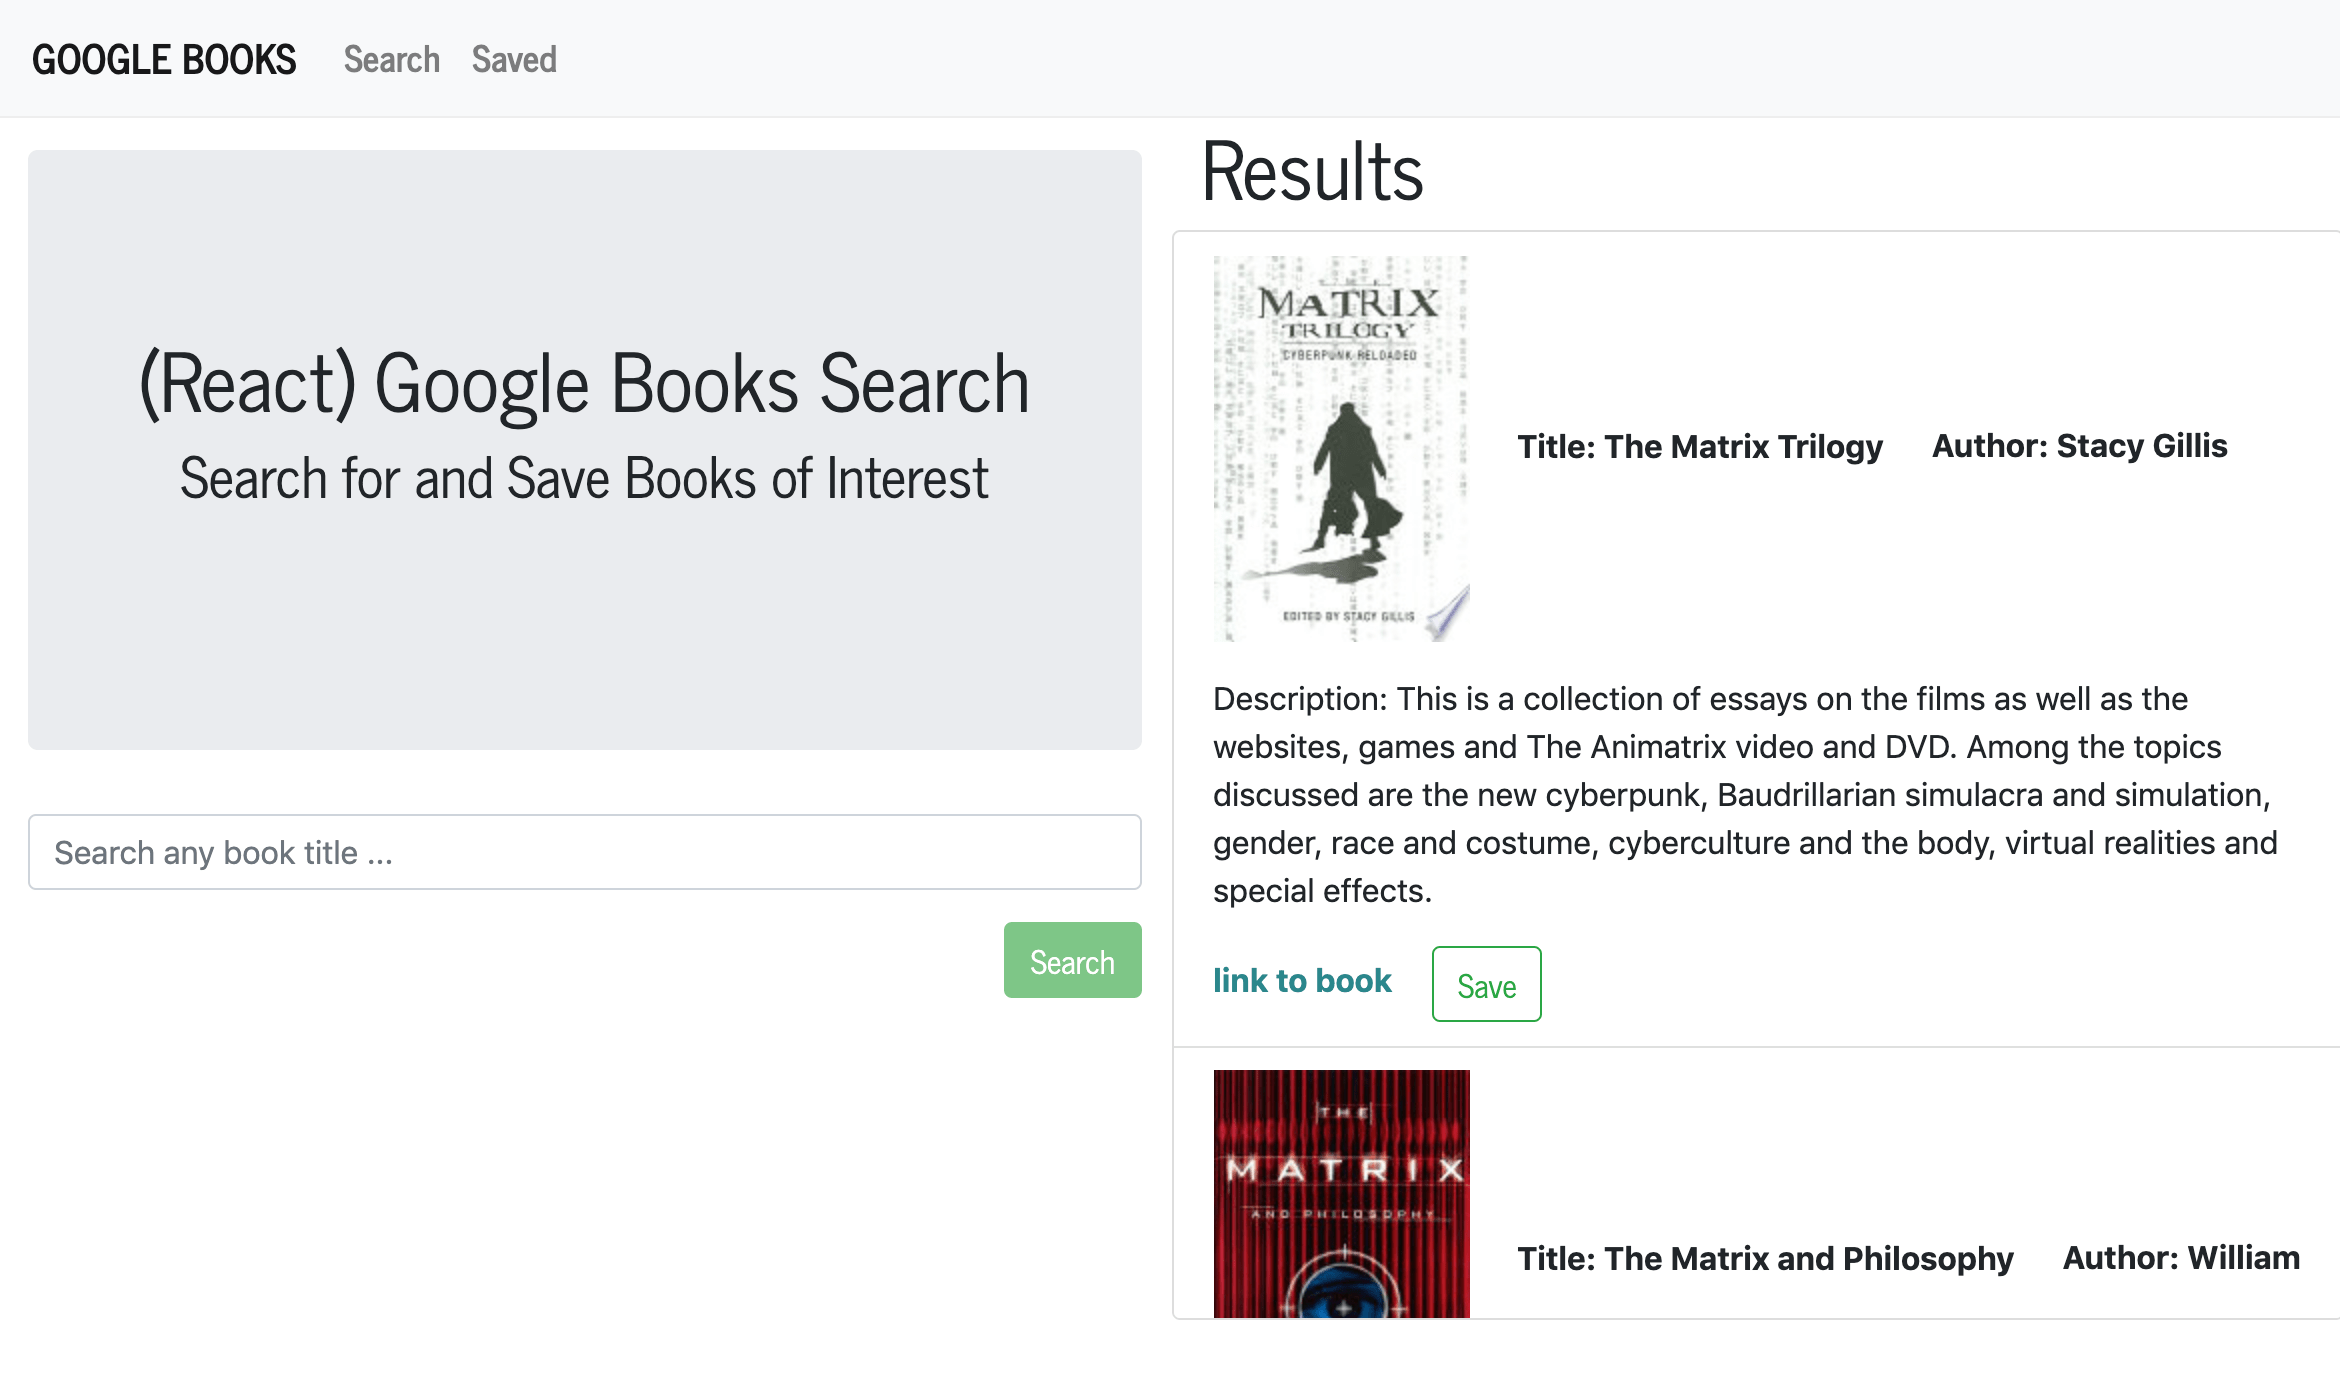2340x1384 pixels.
Task: Click the Results heading
Action: pyautogui.click(x=1312, y=173)
